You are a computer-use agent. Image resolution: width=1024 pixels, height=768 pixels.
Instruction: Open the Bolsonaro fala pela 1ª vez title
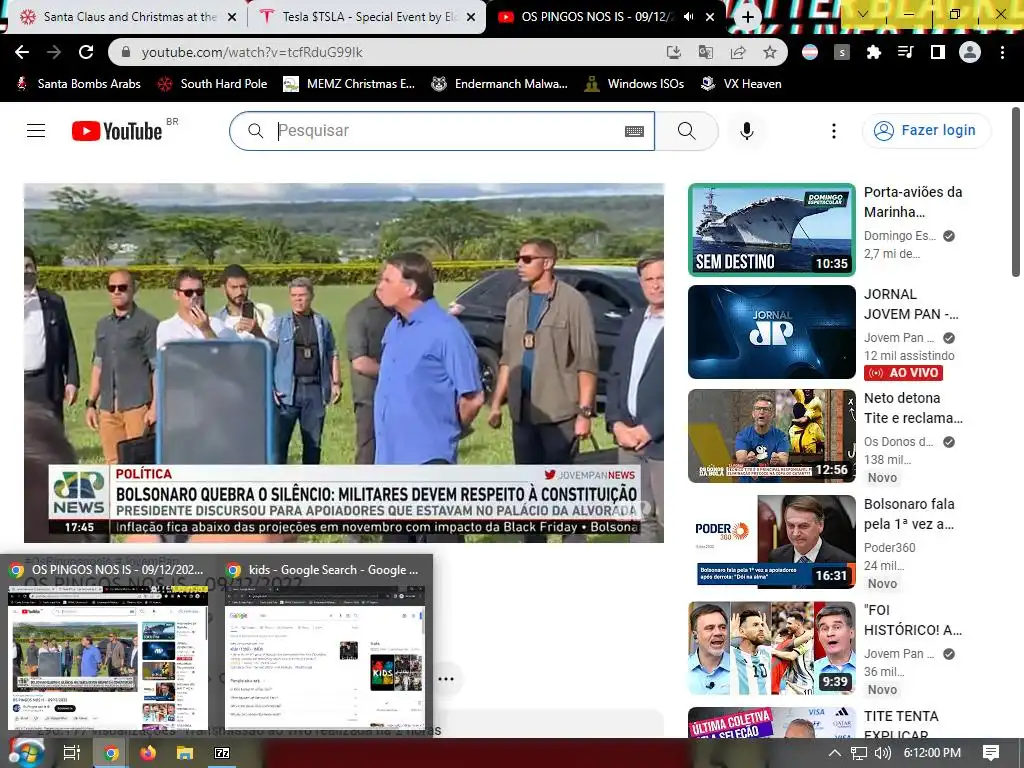(909, 514)
